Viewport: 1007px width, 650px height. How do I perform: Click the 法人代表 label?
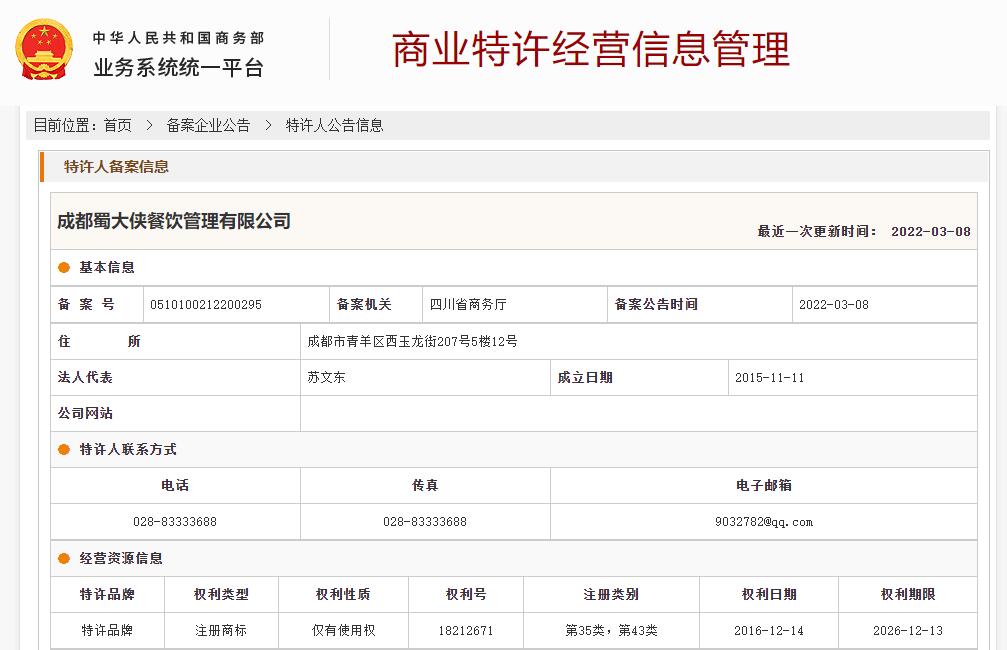[x=85, y=377]
